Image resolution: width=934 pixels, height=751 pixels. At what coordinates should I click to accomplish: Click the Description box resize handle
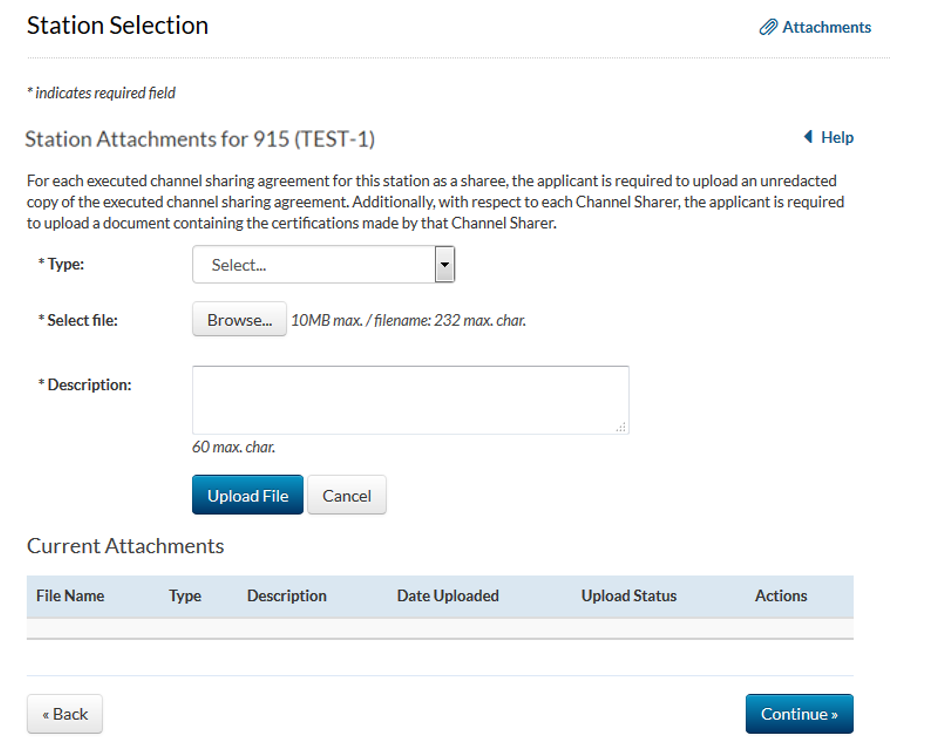(622, 427)
